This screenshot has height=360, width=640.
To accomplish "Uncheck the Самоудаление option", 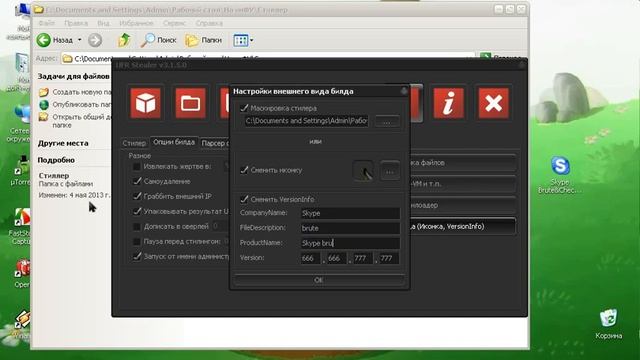I will click(137, 181).
